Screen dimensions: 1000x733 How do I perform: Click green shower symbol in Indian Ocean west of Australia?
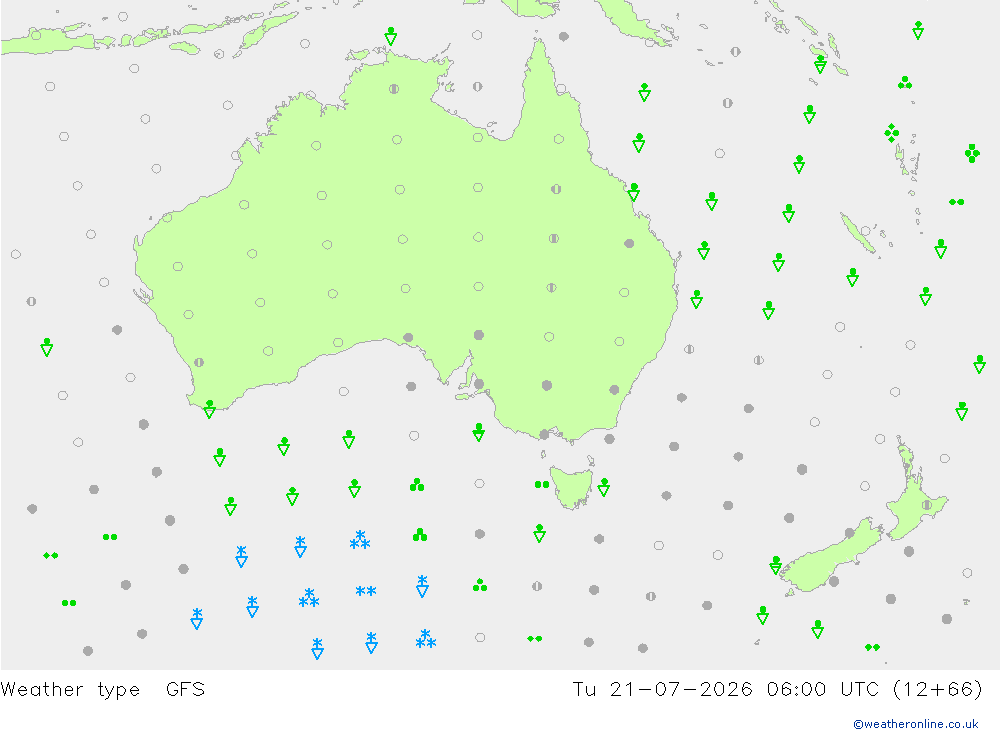coord(47,348)
